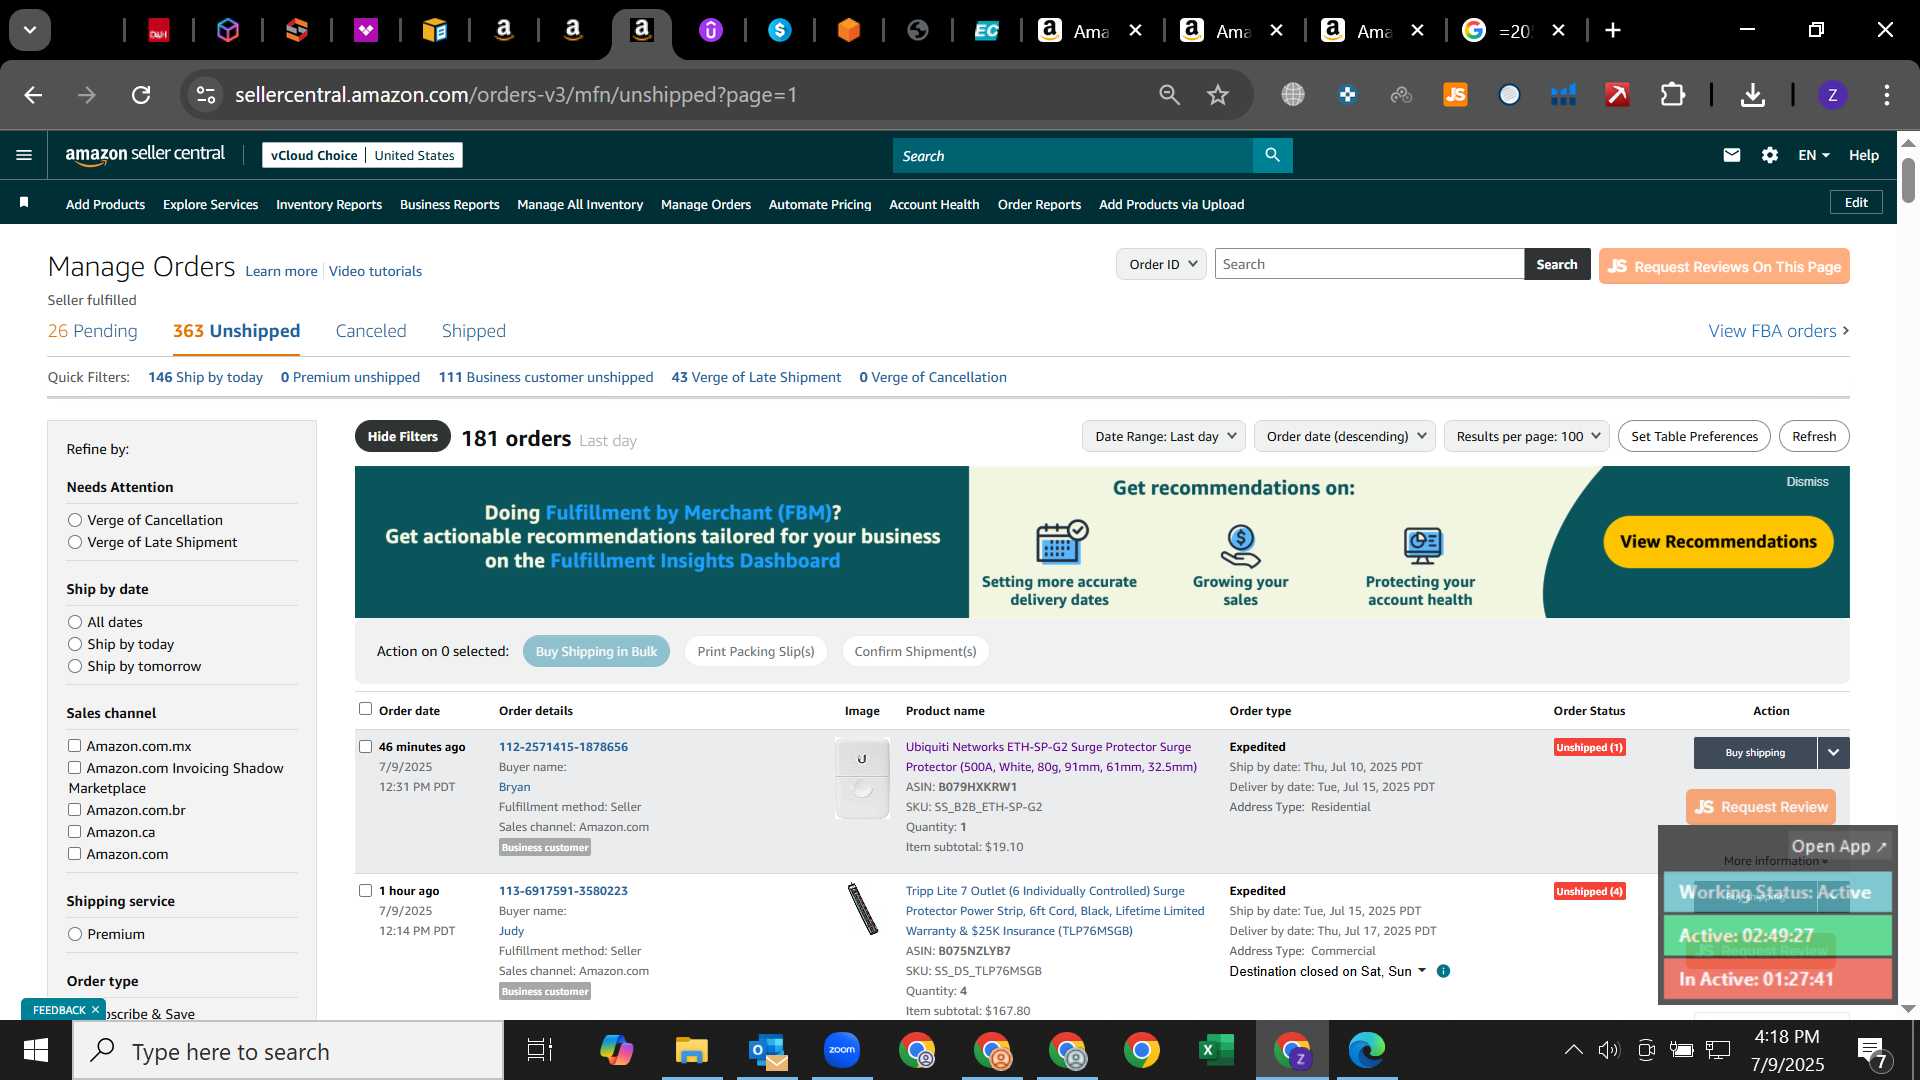
Task: Switch to the 26 Pending tab
Action: (x=93, y=331)
